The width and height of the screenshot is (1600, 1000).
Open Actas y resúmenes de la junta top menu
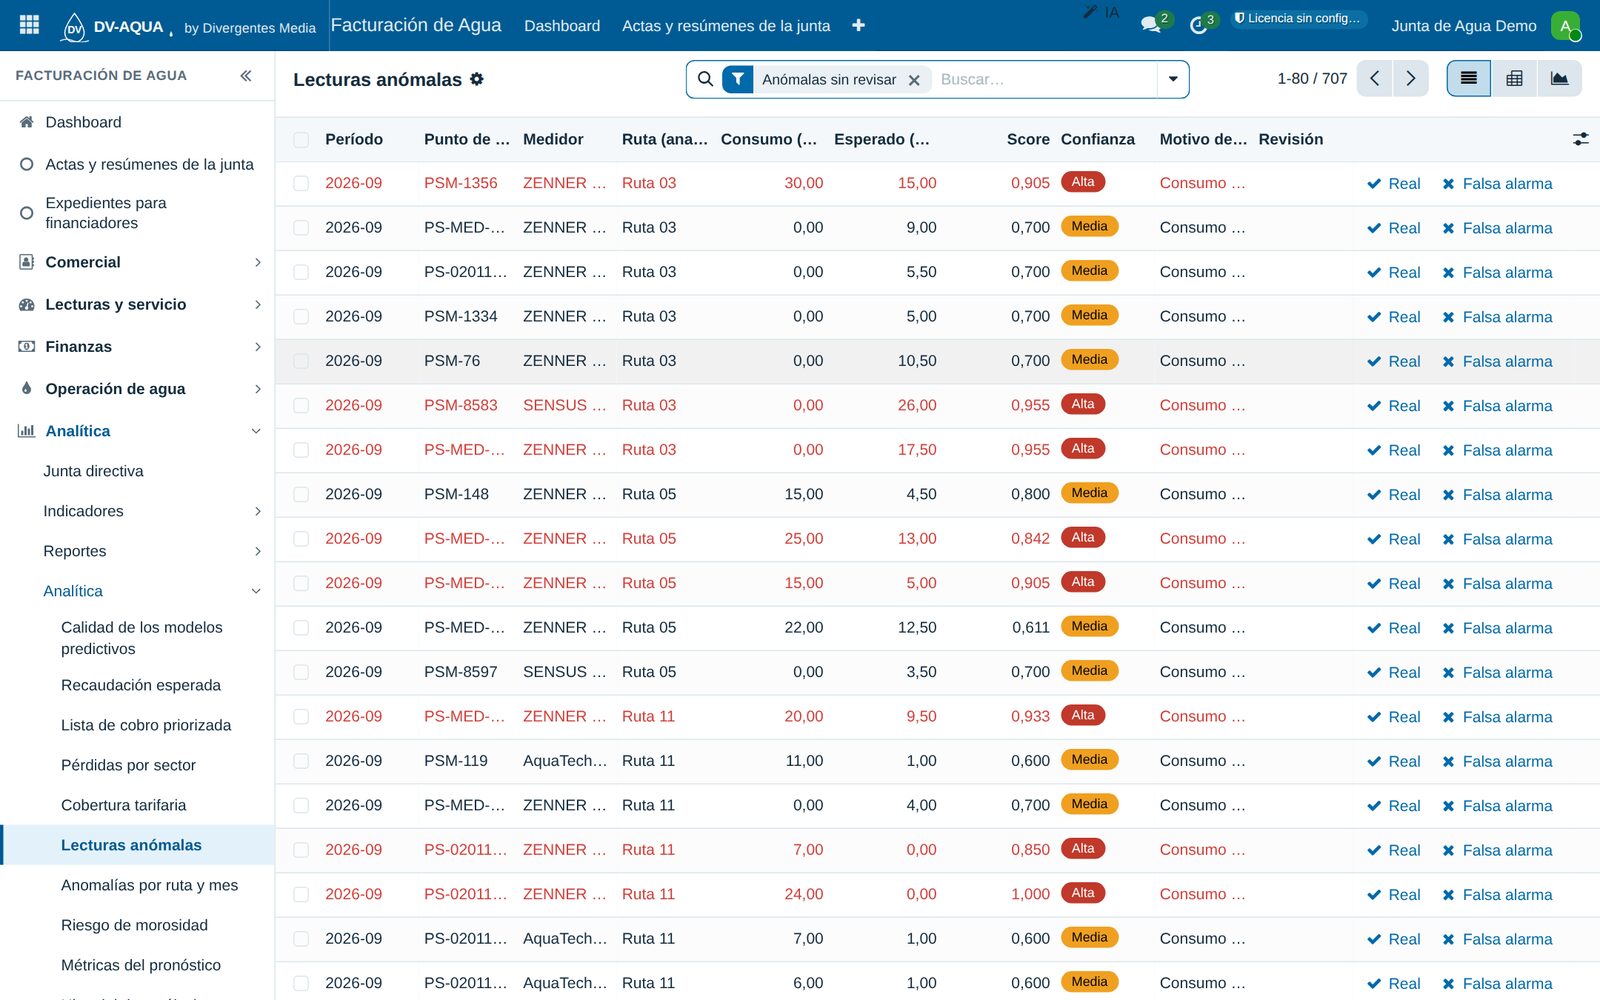726,26
